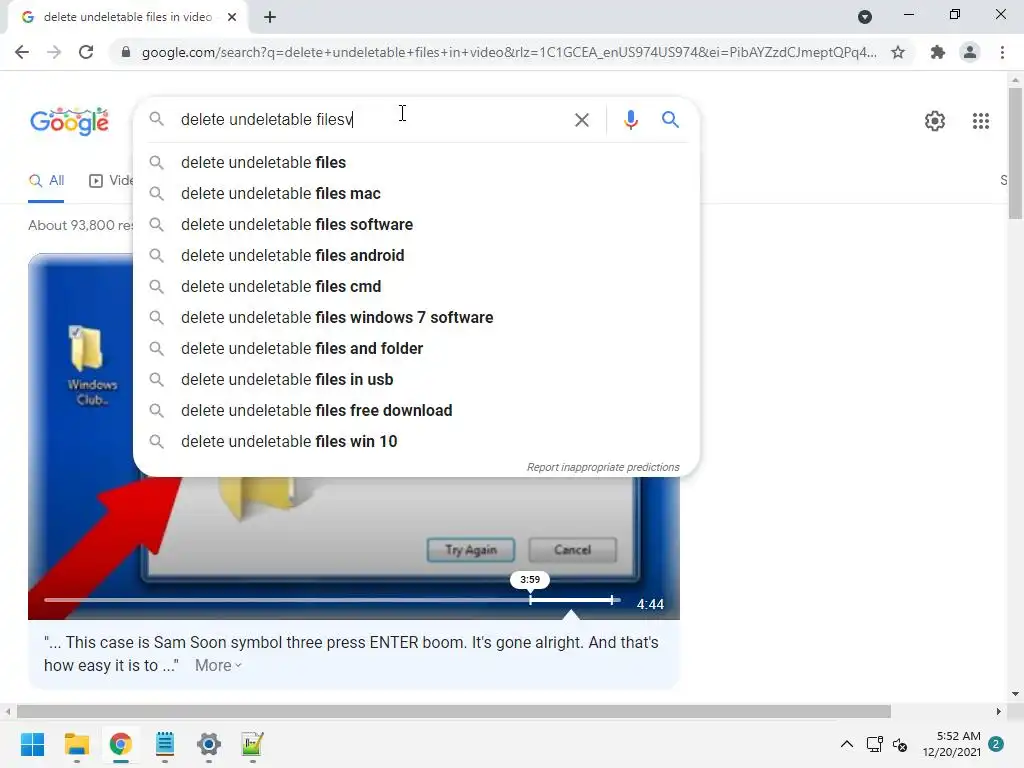Click the 'About 93,800' results count text
1024x768 pixels.
80,225
